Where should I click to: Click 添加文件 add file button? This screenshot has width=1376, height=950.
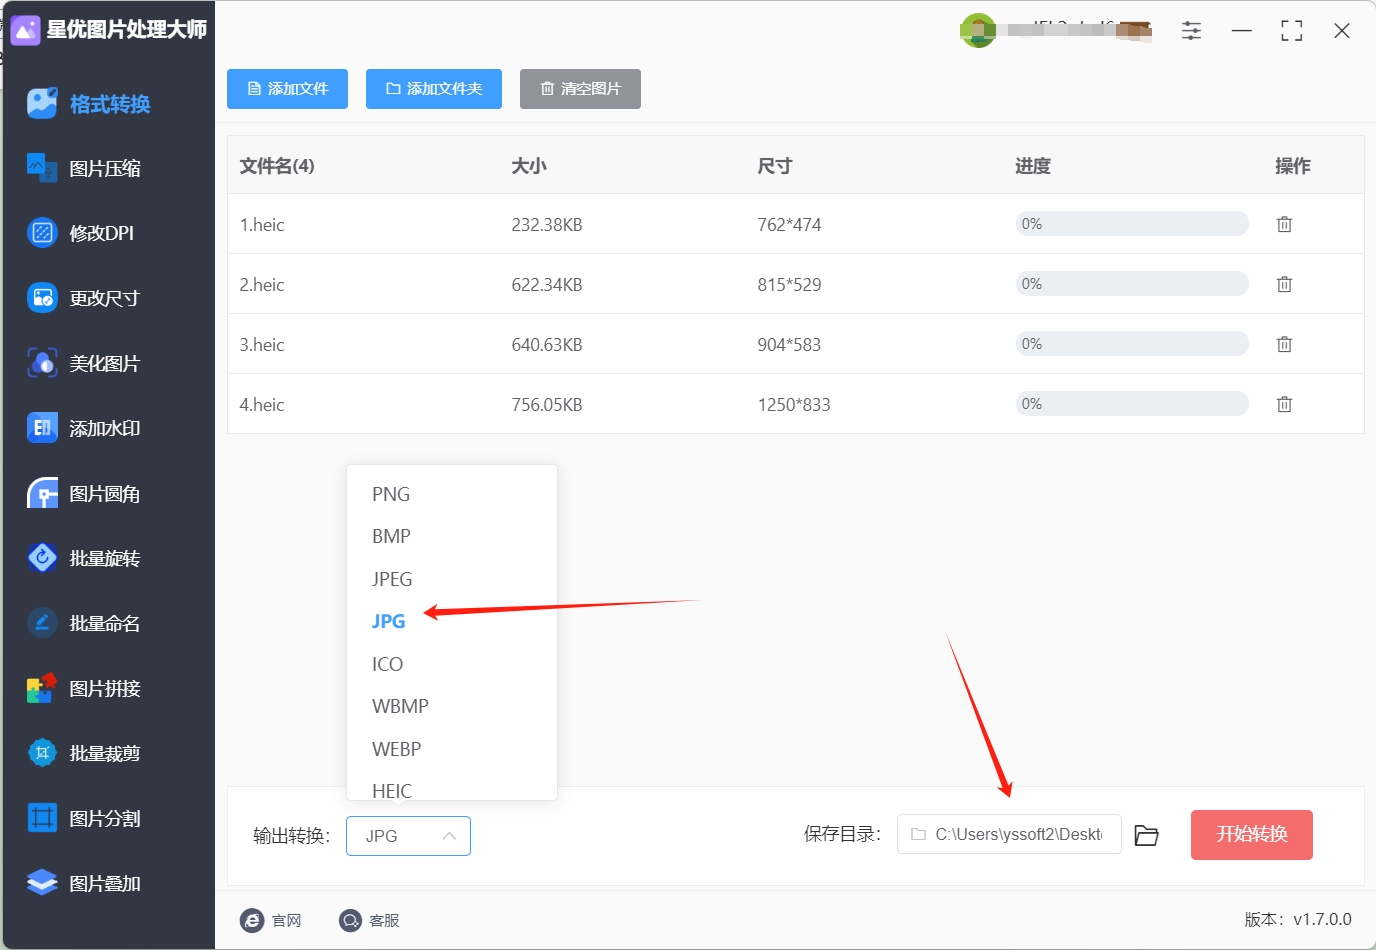pos(287,89)
